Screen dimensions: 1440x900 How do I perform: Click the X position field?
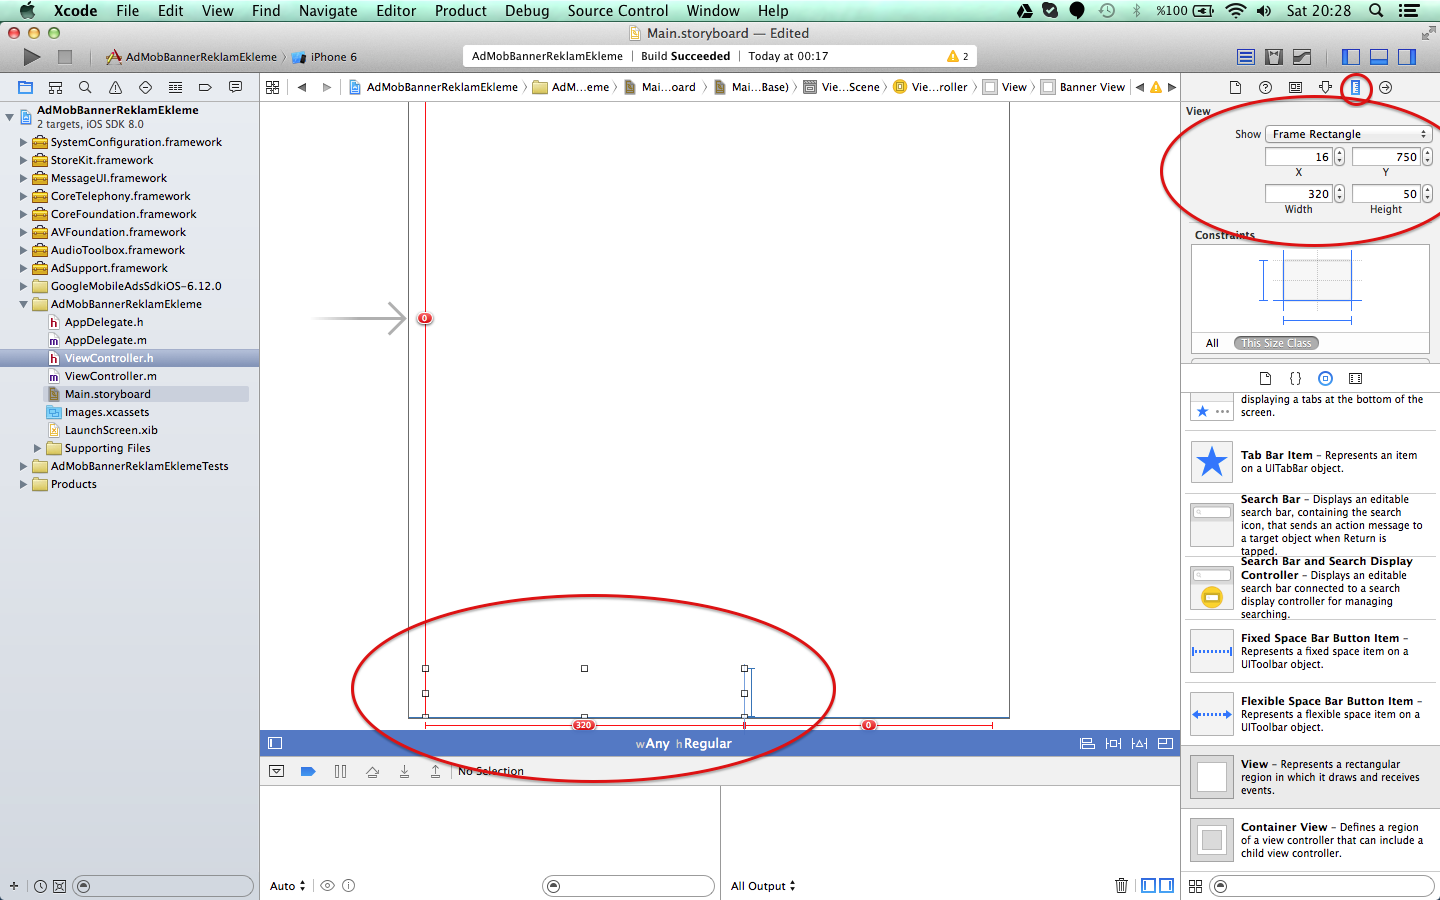(x=1299, y=157)
